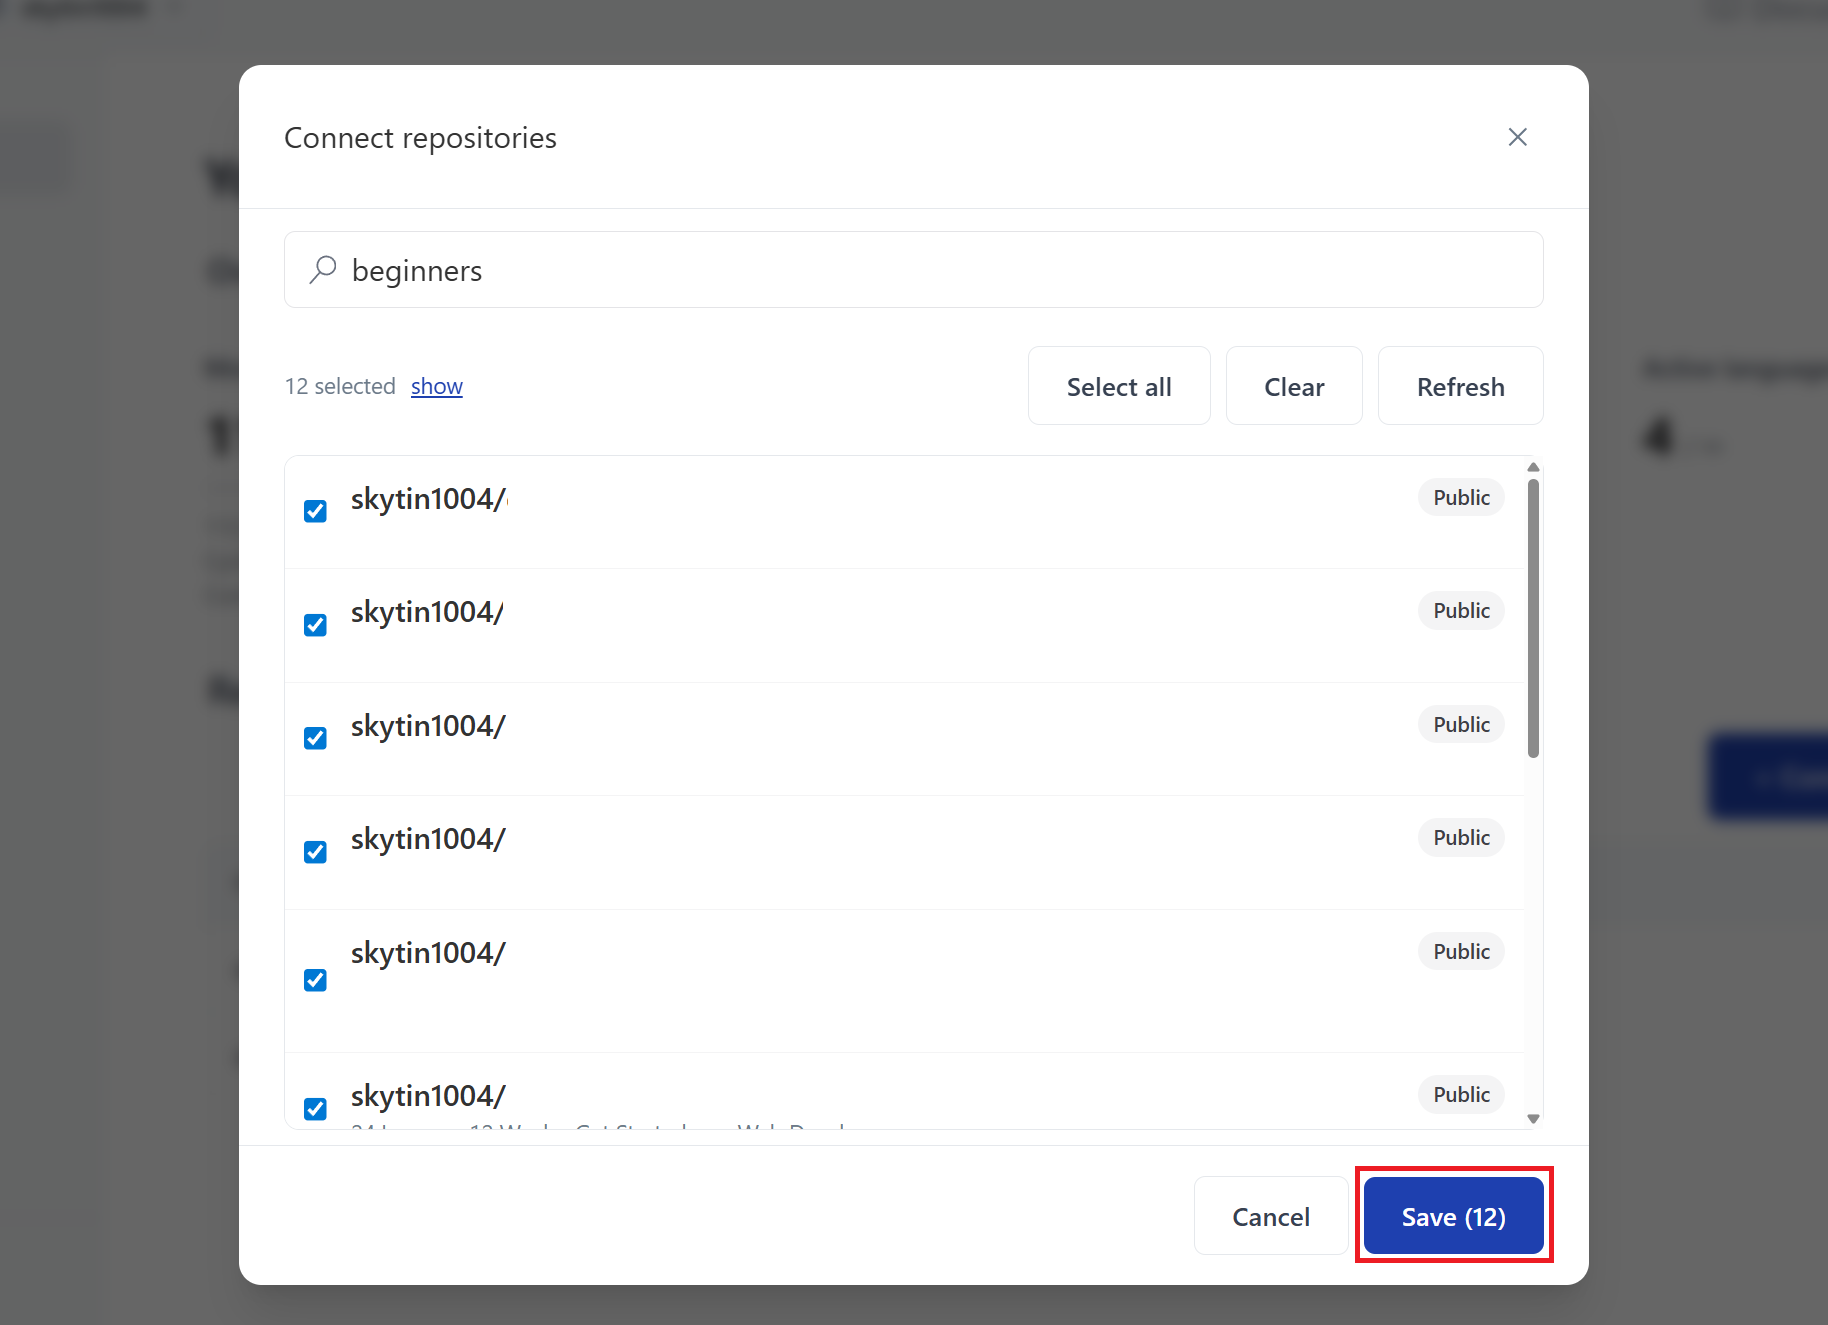Uncheck the last visible repository
The width and height of the screenshot is (1828, 1325).
315,1108
